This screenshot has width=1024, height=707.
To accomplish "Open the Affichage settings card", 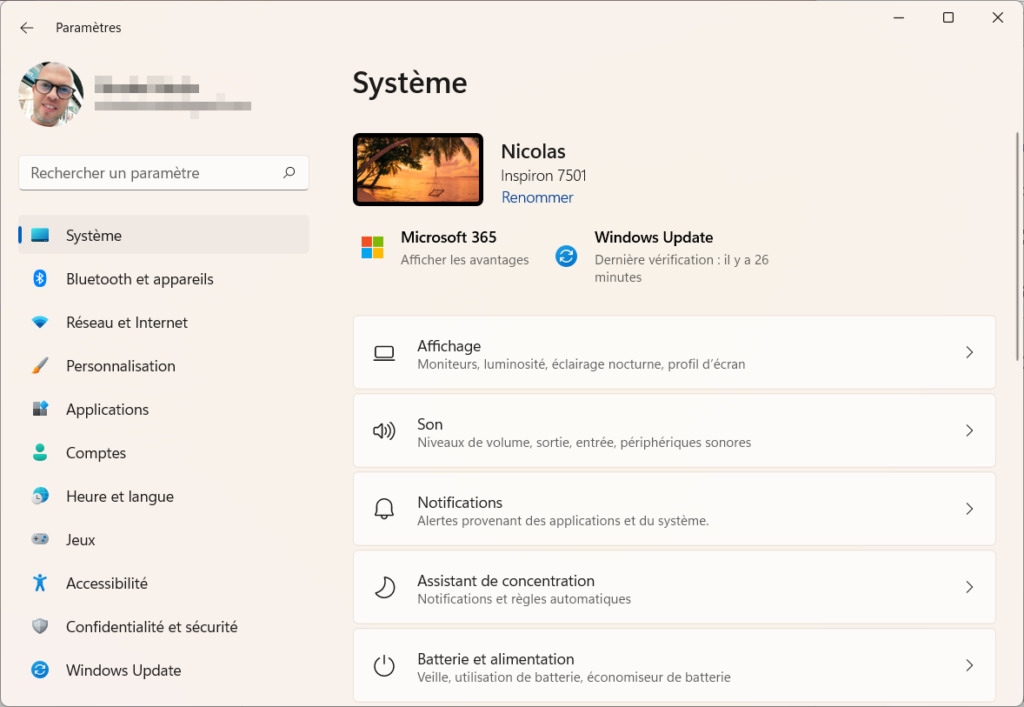I will (x=674, y=353).
